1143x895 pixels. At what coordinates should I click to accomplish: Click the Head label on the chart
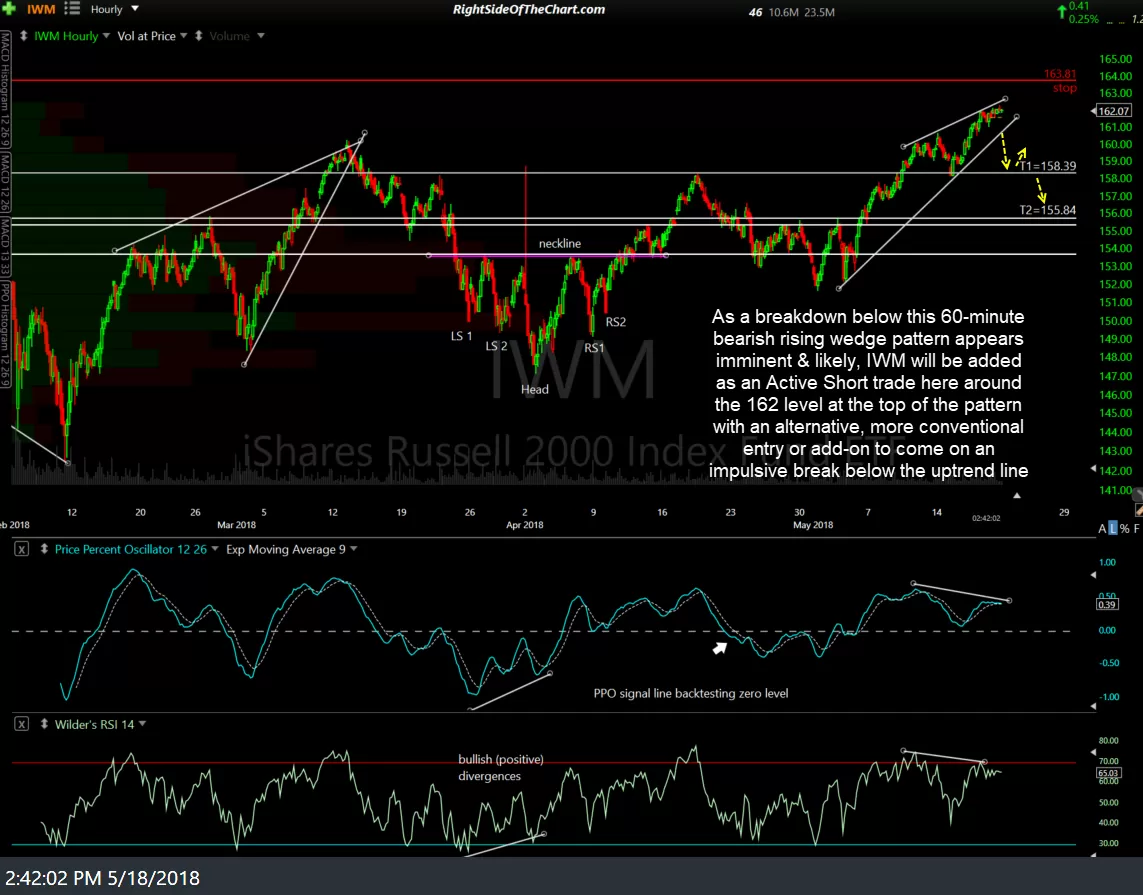(x=534, y=389)
